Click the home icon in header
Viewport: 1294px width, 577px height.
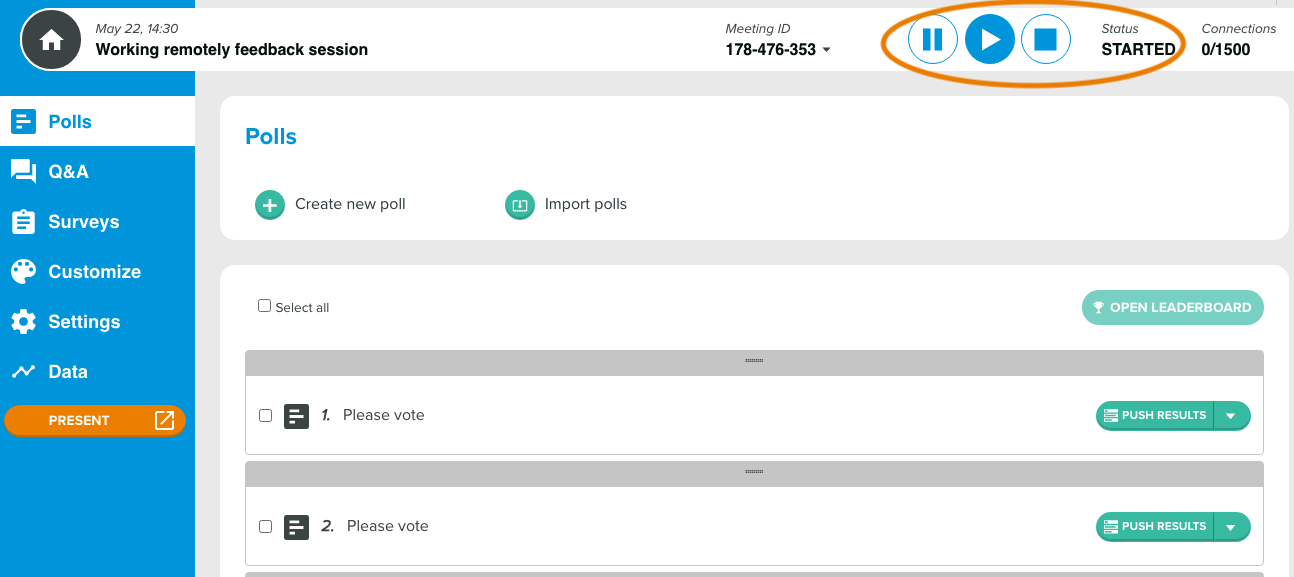pyautogui.click(x=51, y=40)
